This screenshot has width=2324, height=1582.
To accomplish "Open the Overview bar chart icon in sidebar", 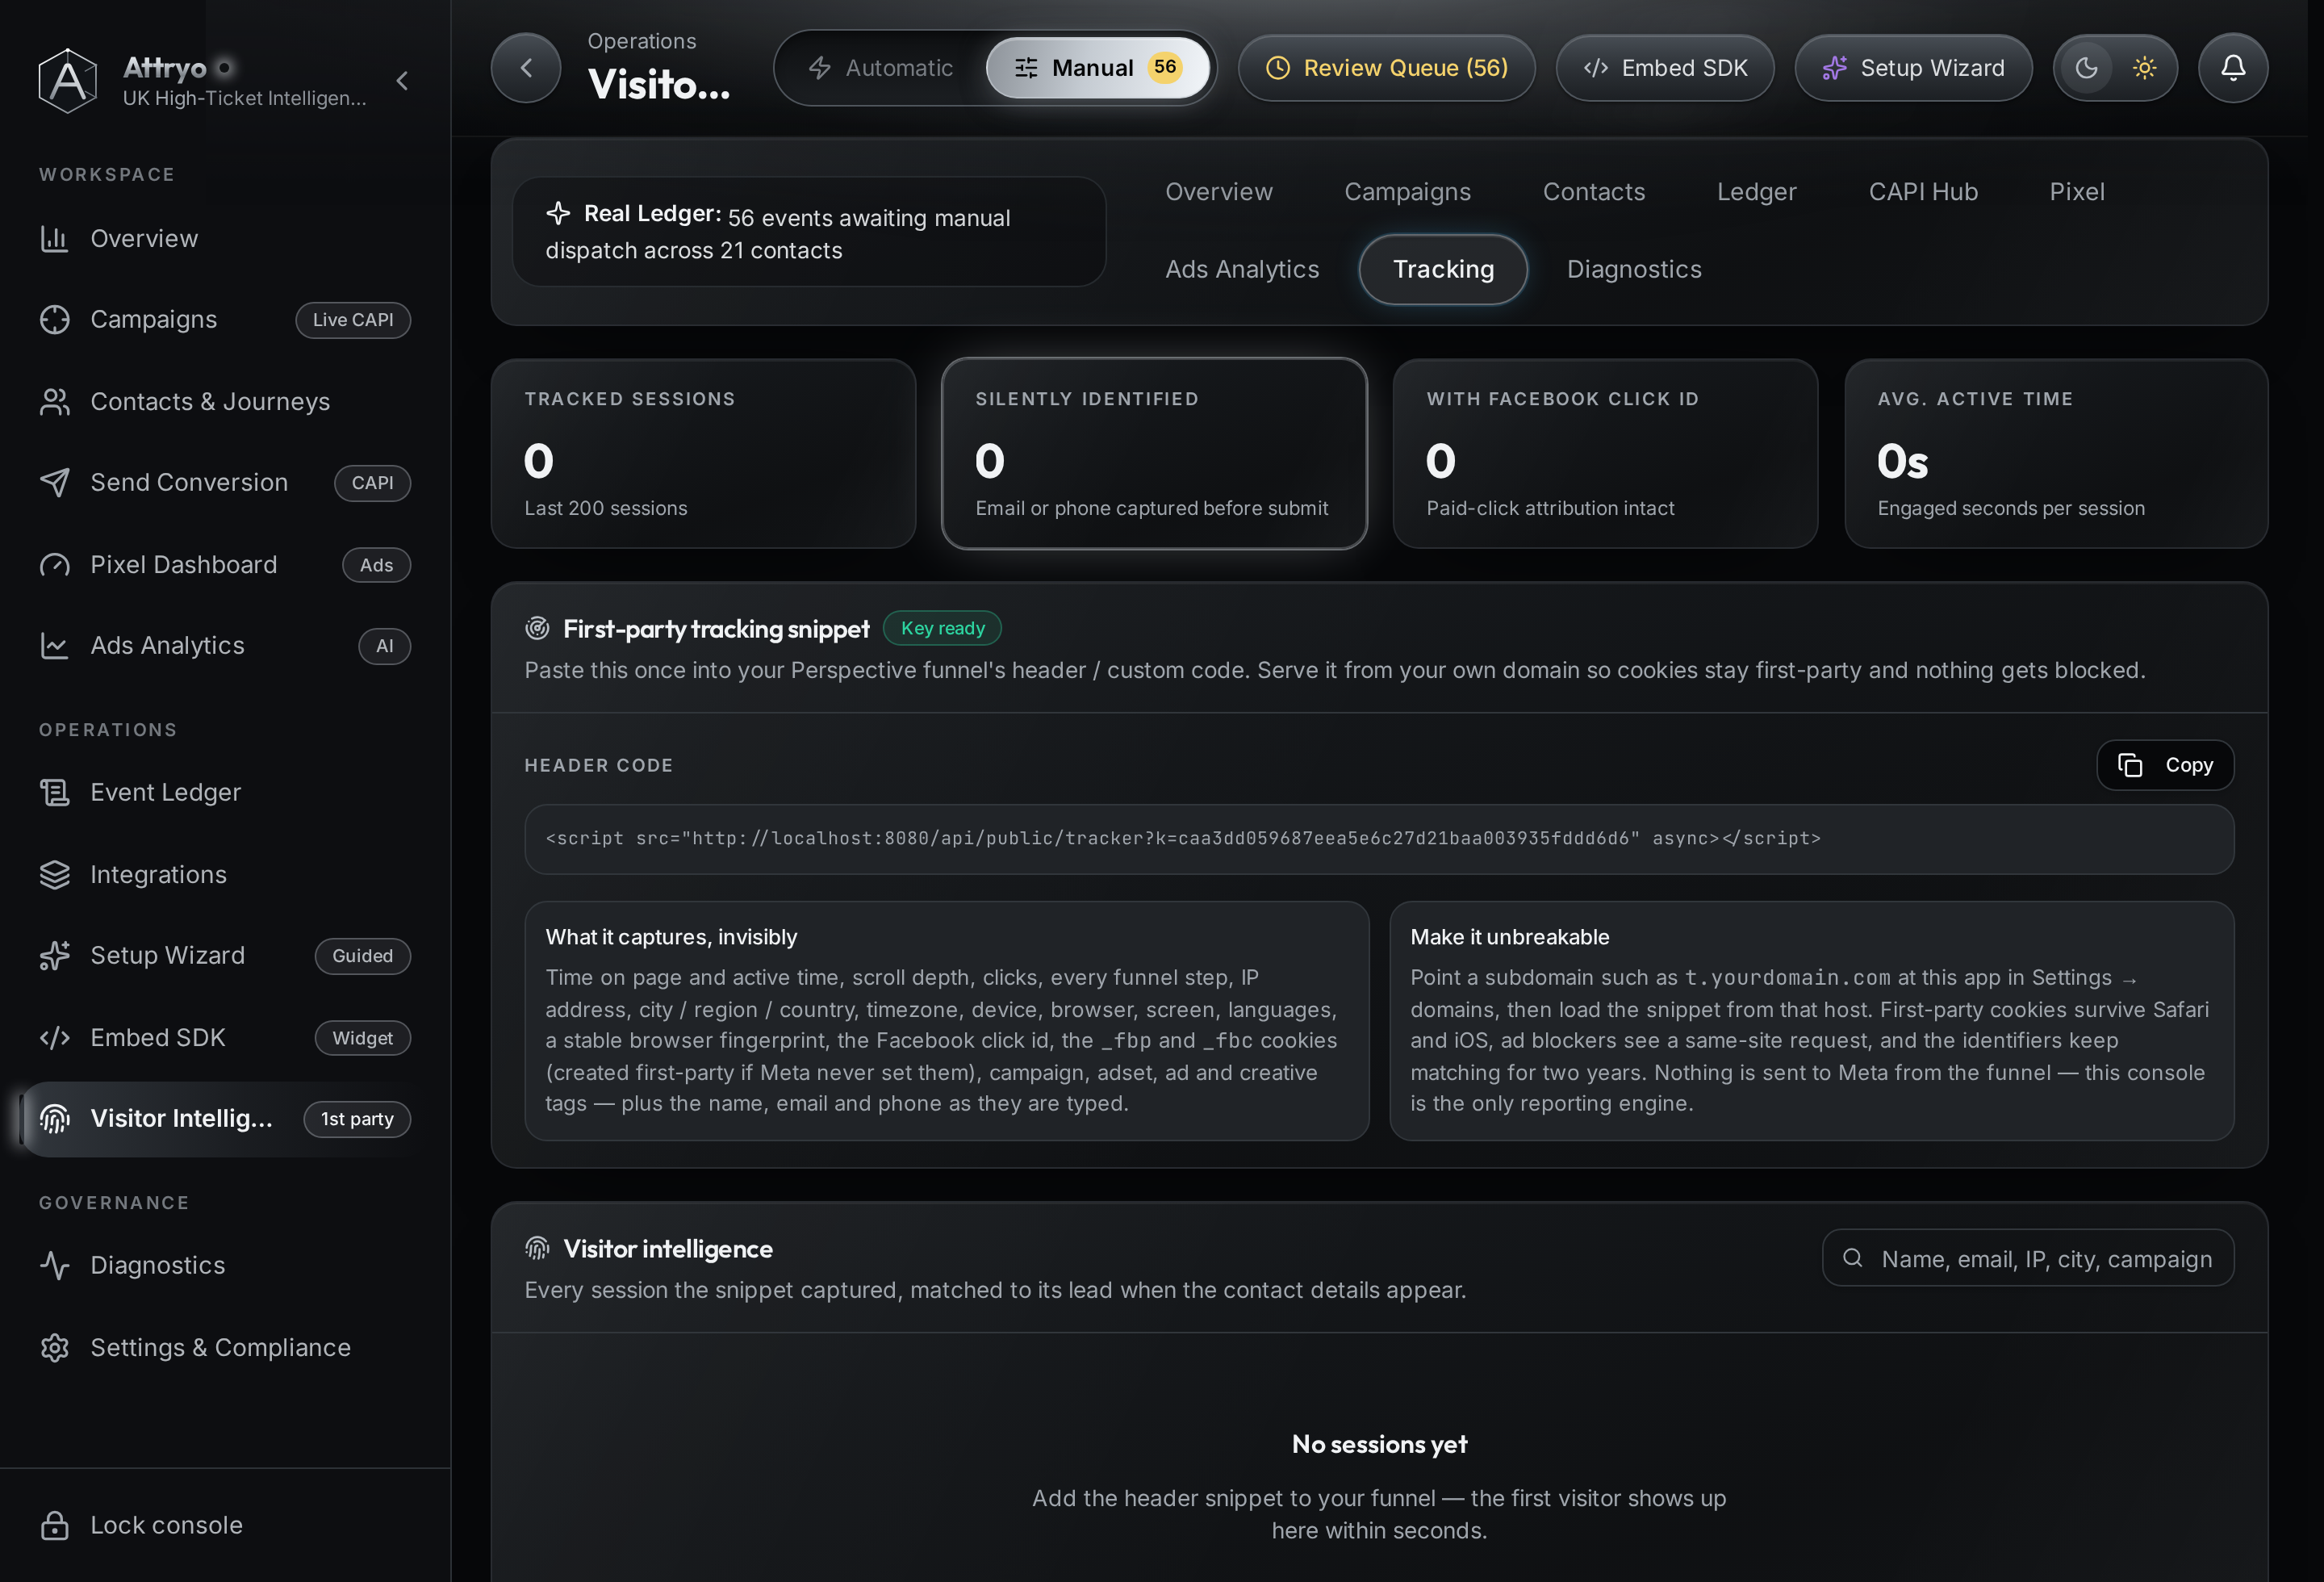I will click(54, 238).
